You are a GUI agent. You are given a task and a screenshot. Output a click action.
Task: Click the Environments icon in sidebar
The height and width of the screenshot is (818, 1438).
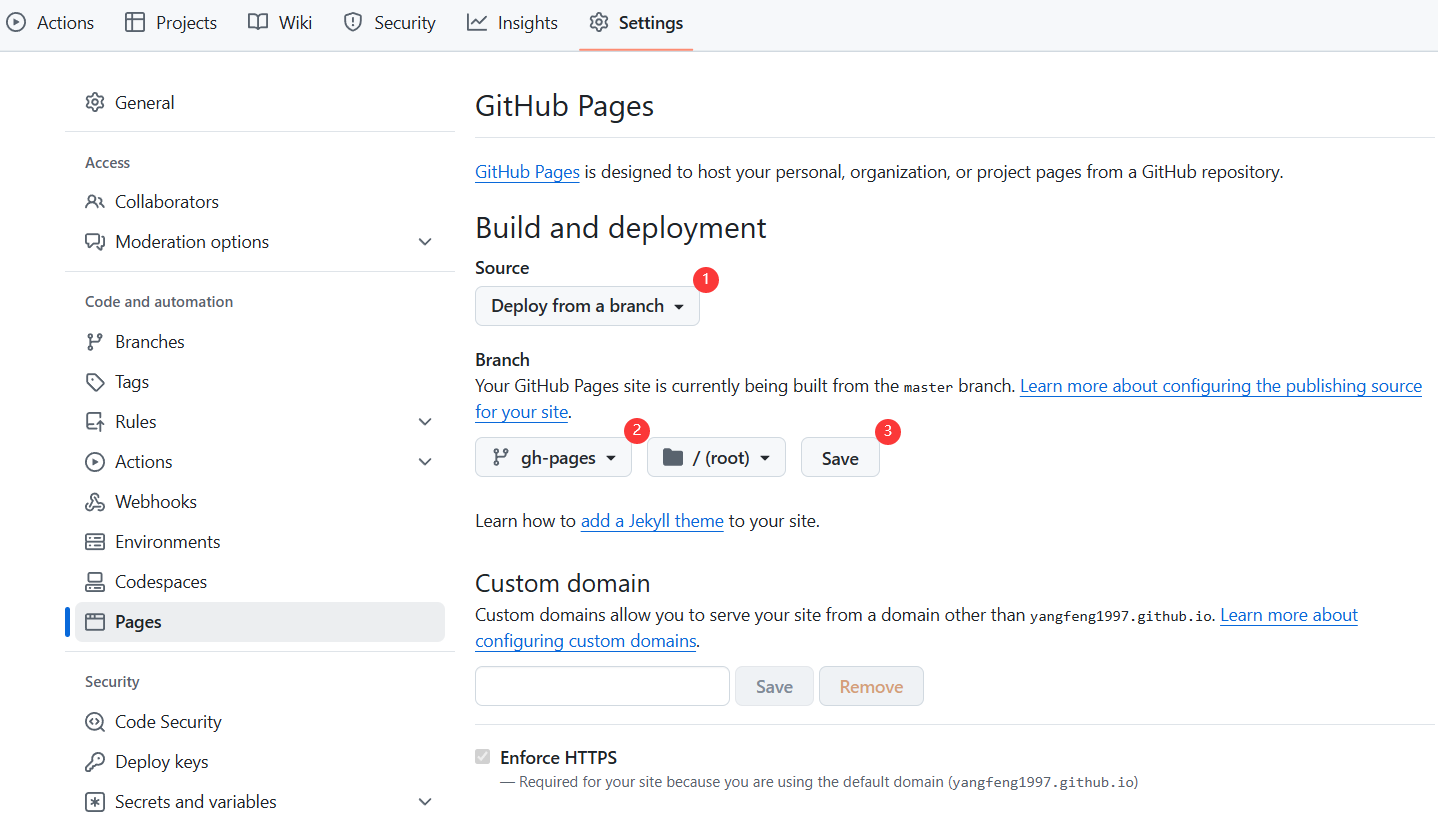[x=95, y=542]
